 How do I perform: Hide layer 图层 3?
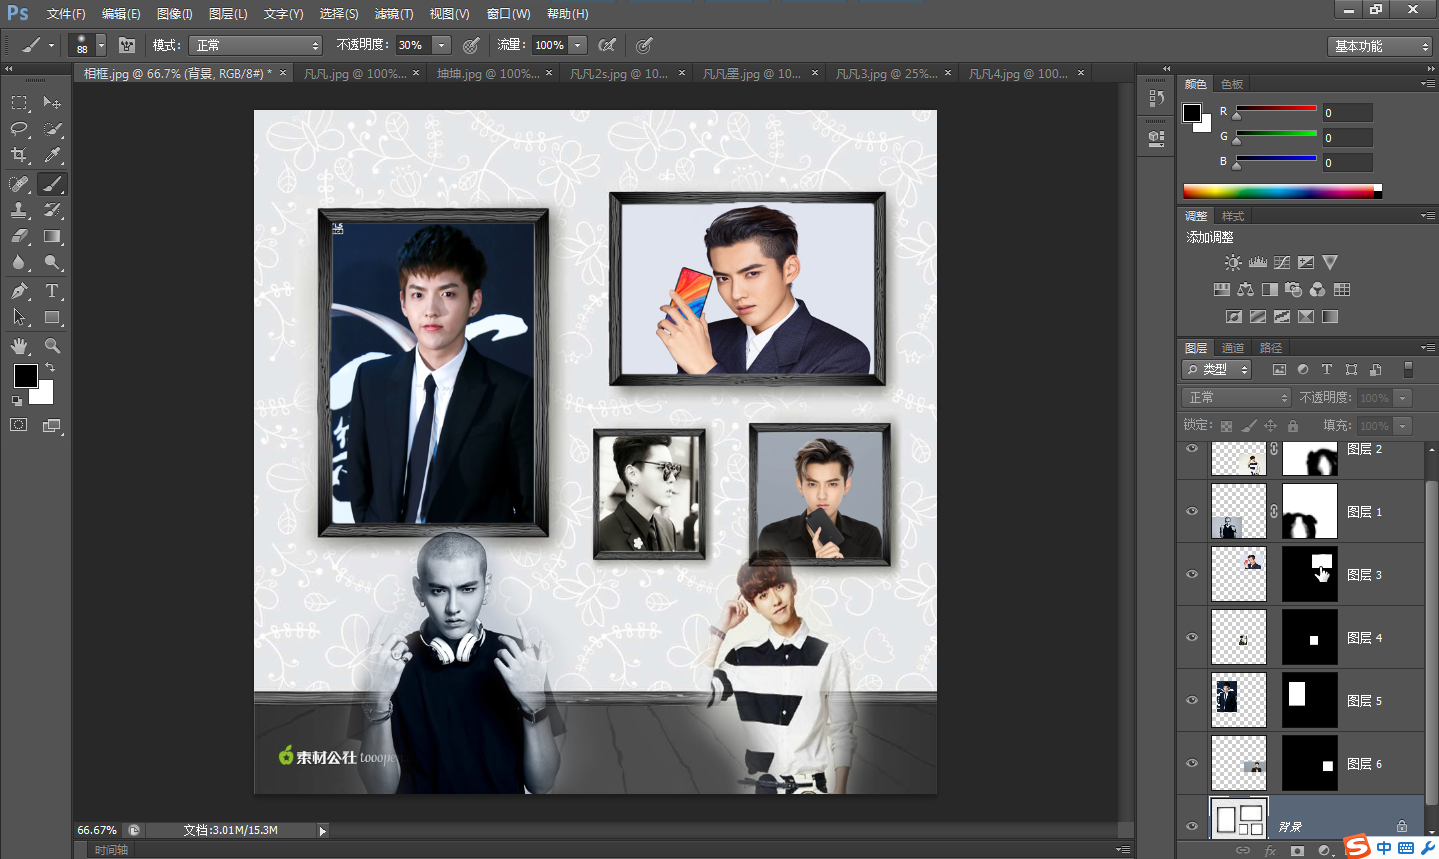pyautogui.click(x=1192, y=574)
